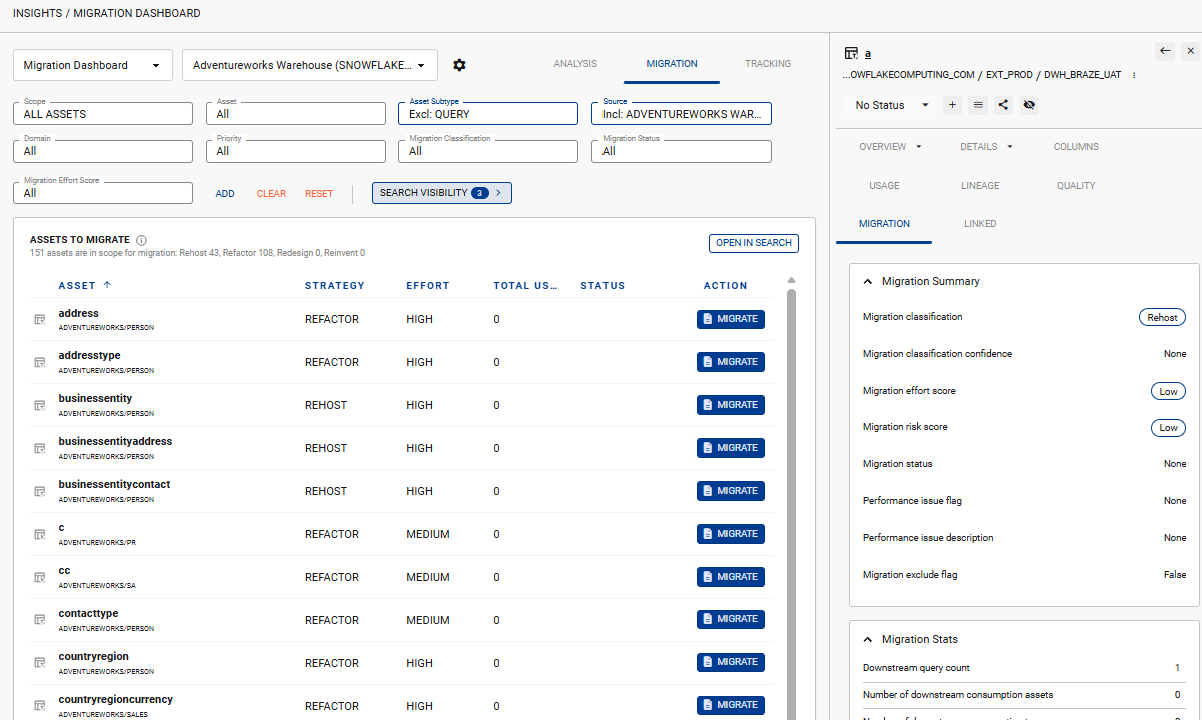Viewport: 1202px width, 720px height.
Task: Collapse the Migration Stats section
Action: (x=867, y=639)
